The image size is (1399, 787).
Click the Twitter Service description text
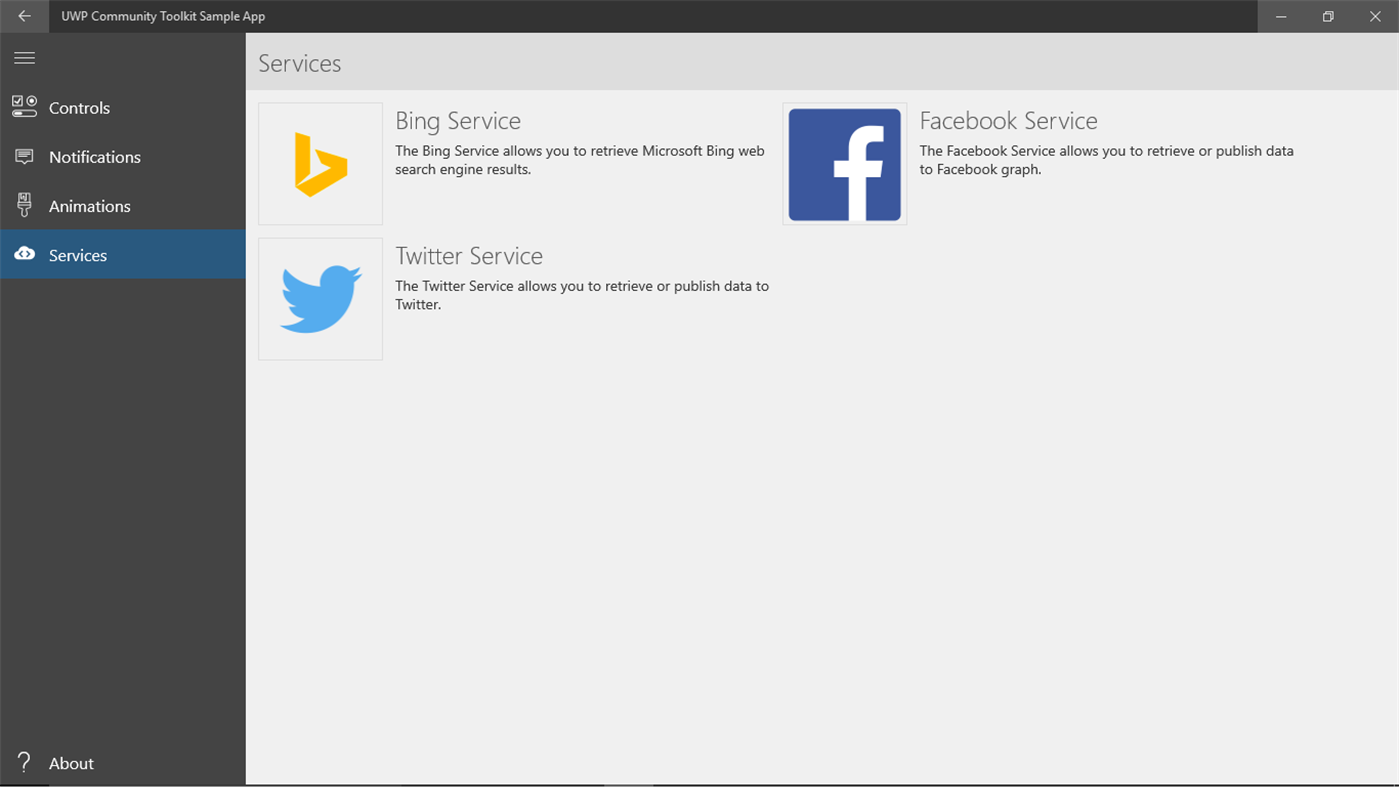pos(582,295)
